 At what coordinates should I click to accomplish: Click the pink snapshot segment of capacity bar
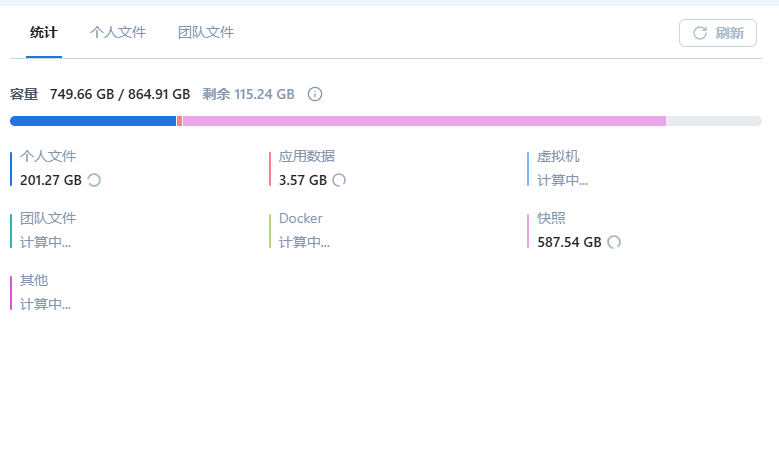424,121
